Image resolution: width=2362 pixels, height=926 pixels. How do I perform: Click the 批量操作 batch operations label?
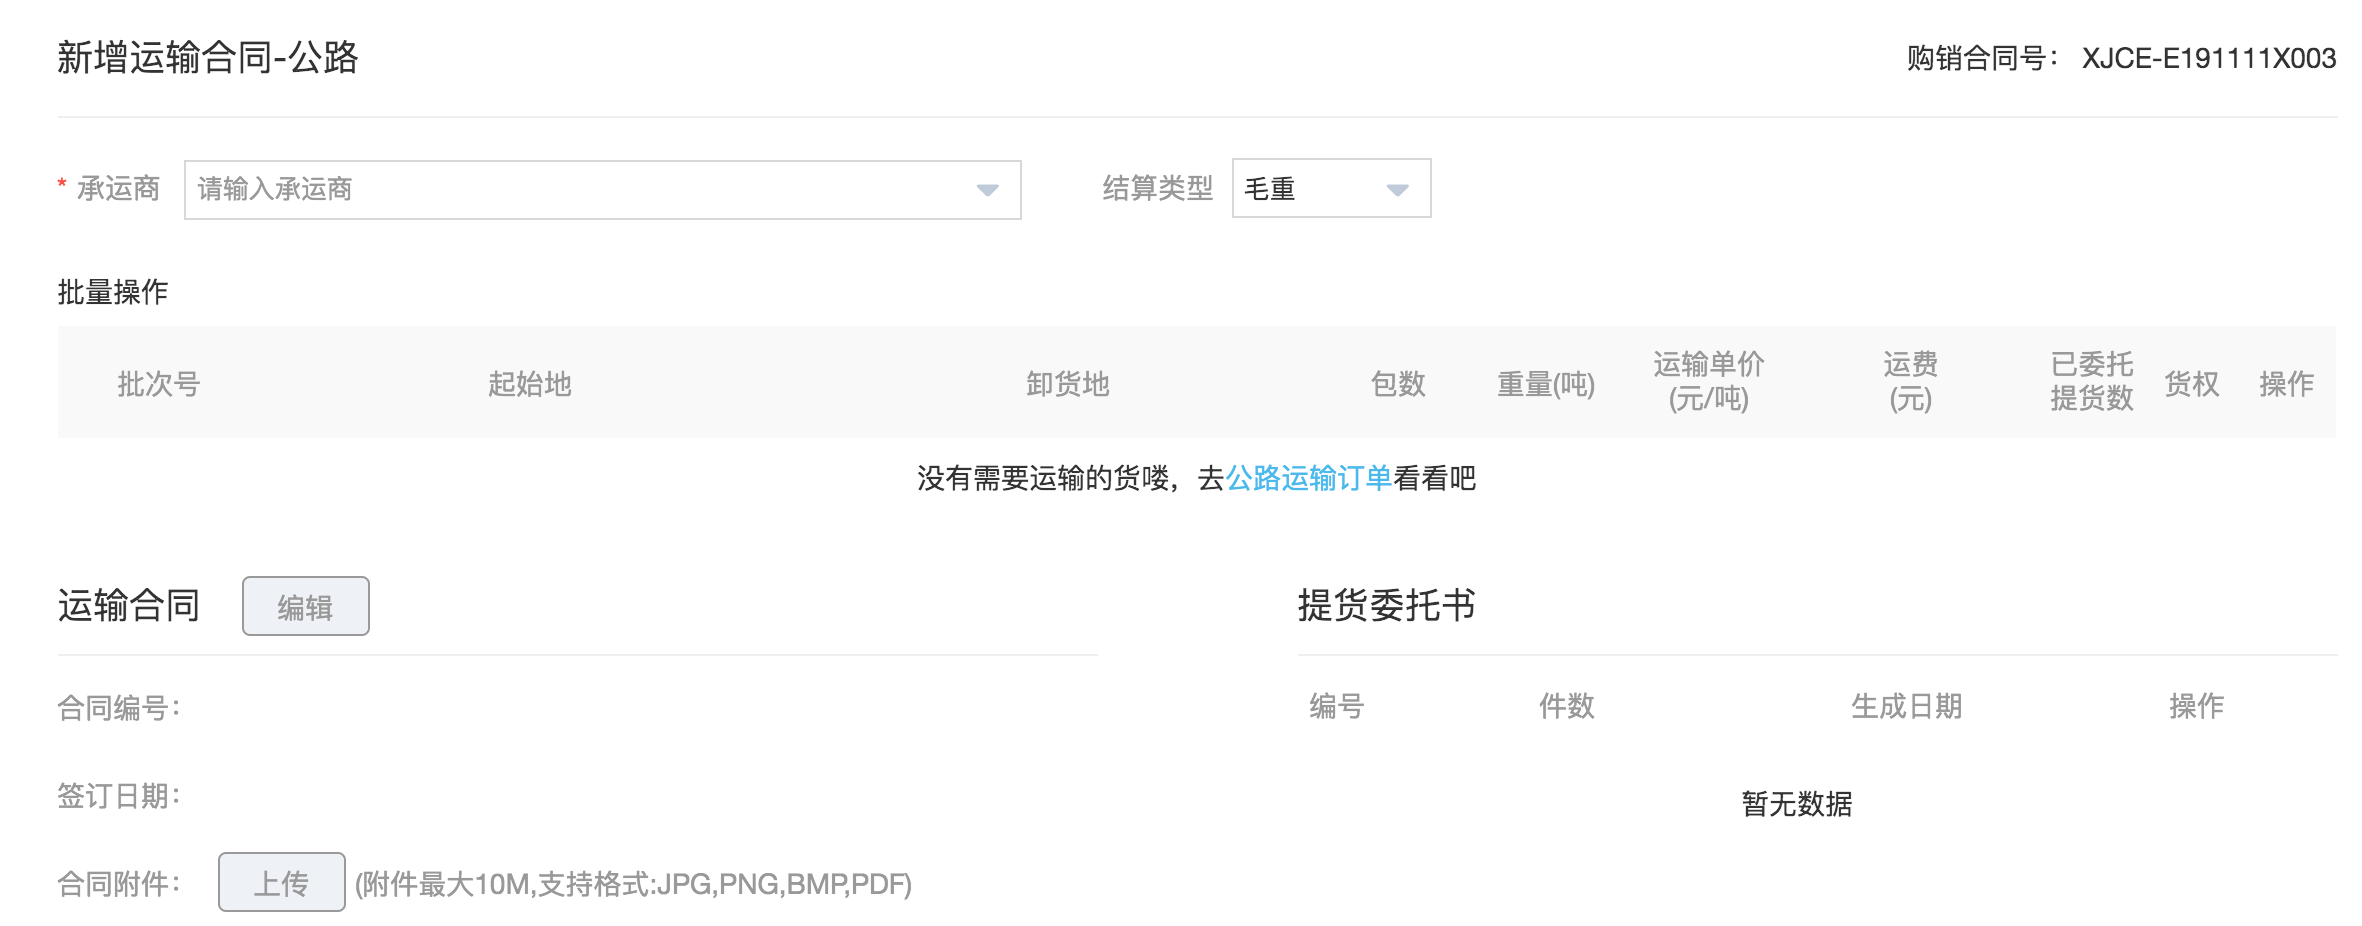pyautogui.click(x=113, y=293)
